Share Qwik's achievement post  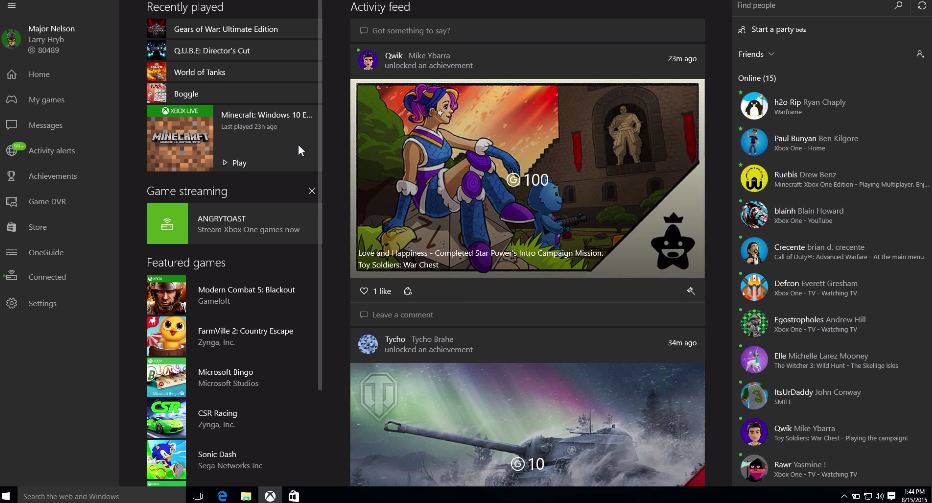(408, 291)
